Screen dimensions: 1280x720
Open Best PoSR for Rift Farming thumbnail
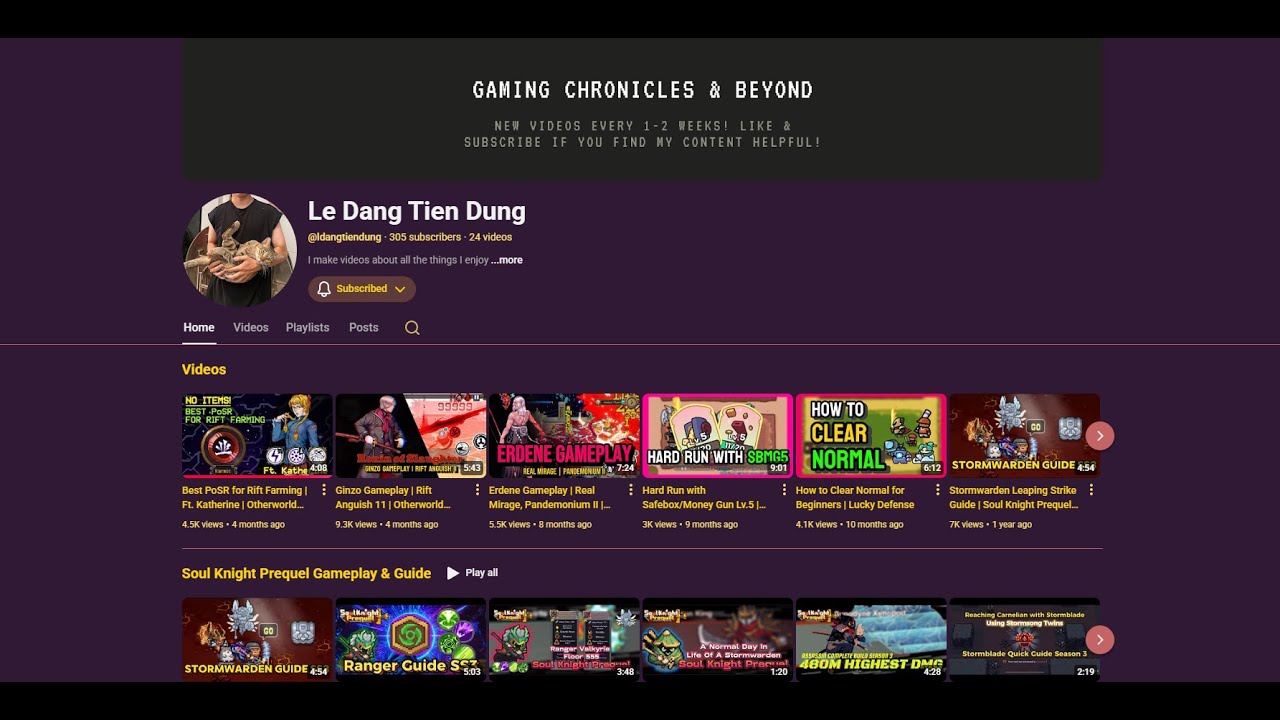point(257,435)
